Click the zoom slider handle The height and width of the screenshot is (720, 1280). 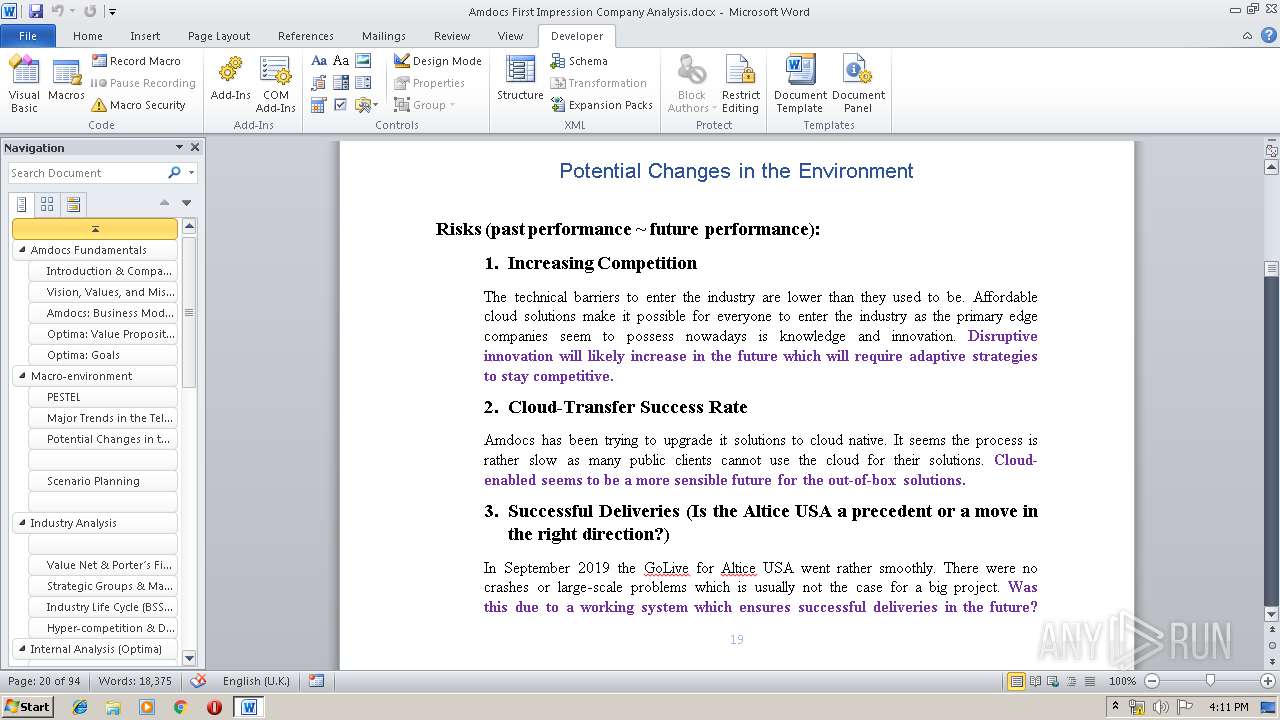coord(1210,681)
